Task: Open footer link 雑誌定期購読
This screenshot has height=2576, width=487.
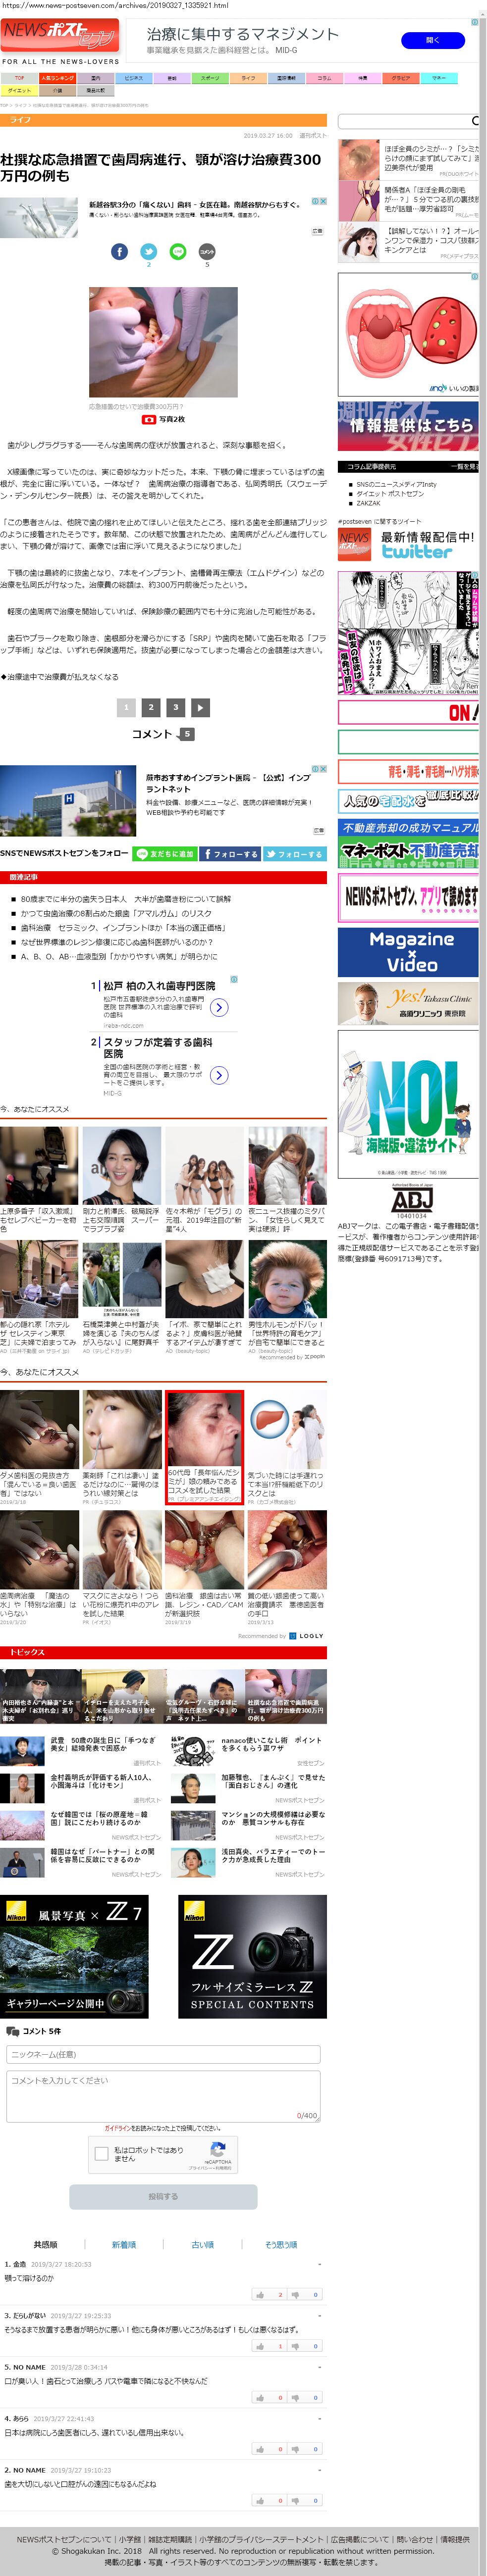Action: (170, 2539)
